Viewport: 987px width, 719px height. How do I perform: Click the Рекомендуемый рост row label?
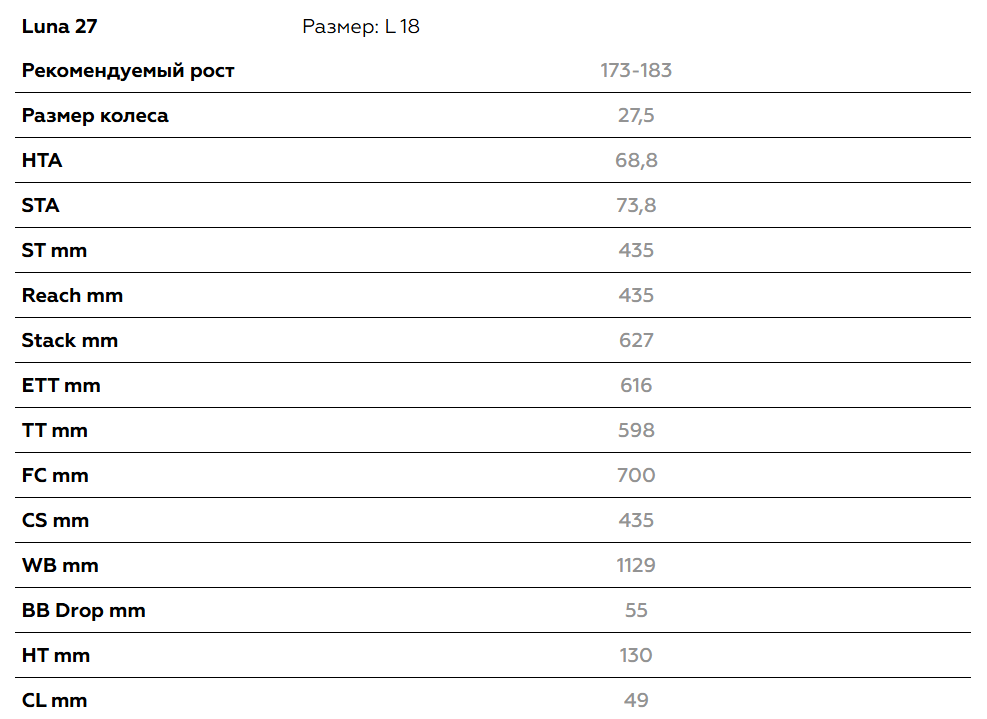point(128,71)
